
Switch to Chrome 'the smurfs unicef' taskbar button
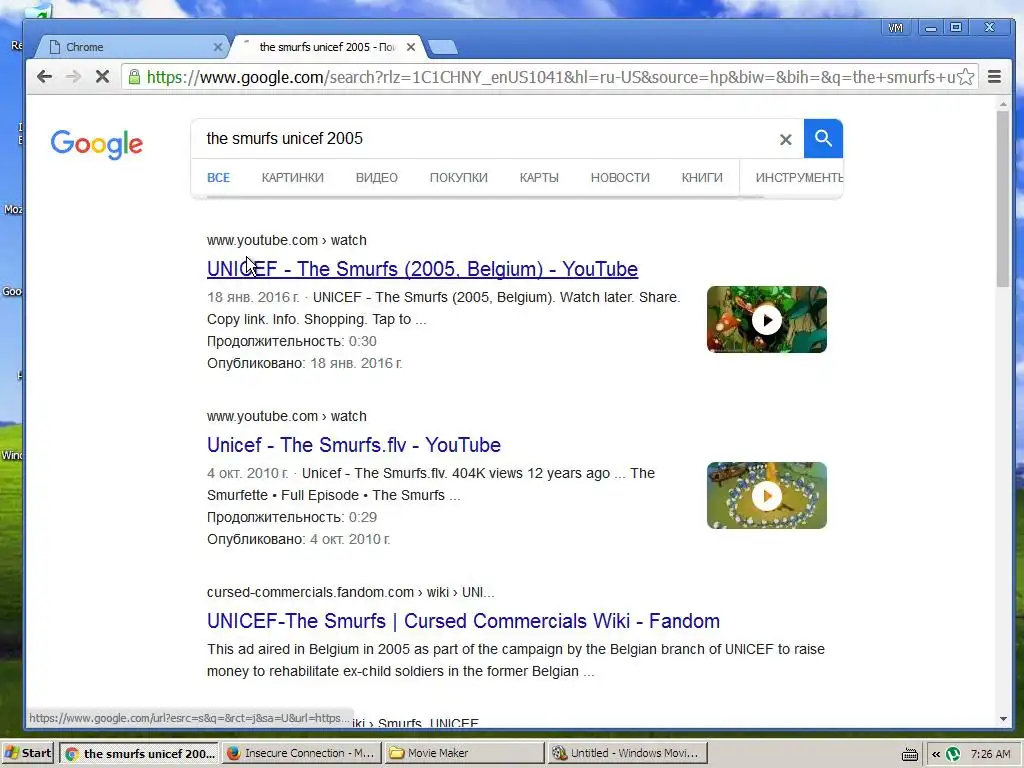139,753
